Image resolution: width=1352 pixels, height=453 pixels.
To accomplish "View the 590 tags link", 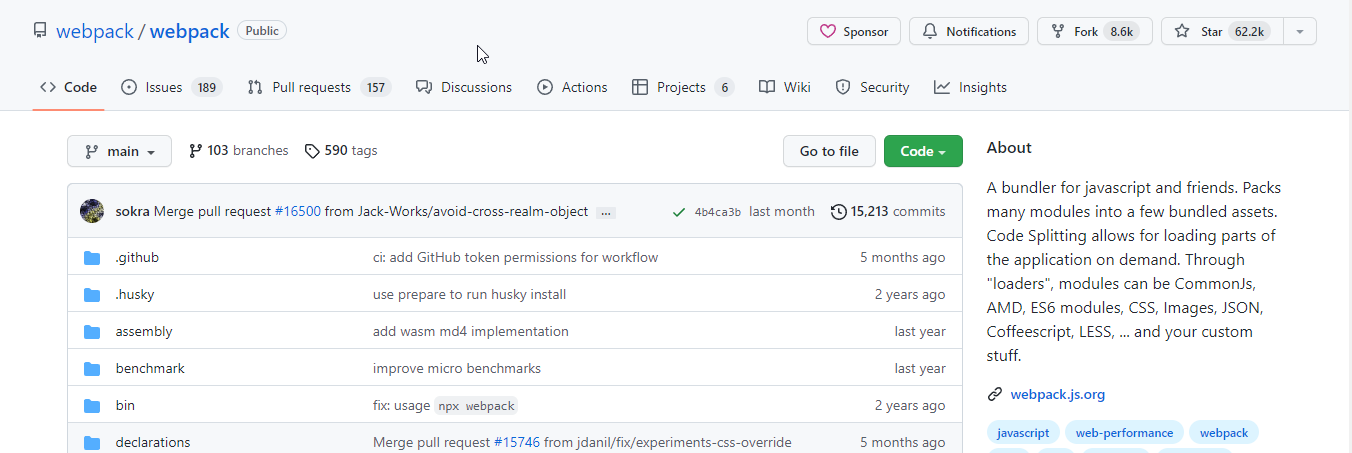I will (341, 151).
